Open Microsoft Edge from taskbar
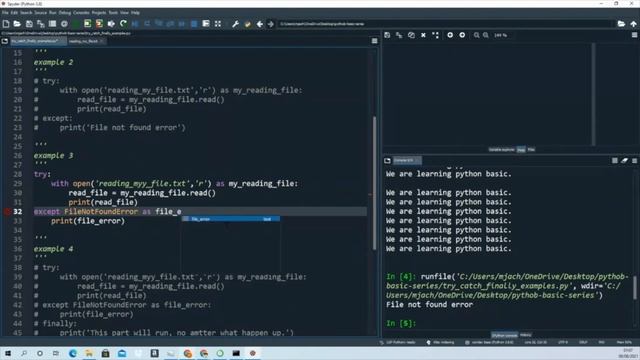This screenshot has width=640, height=360. click(73, 353)
